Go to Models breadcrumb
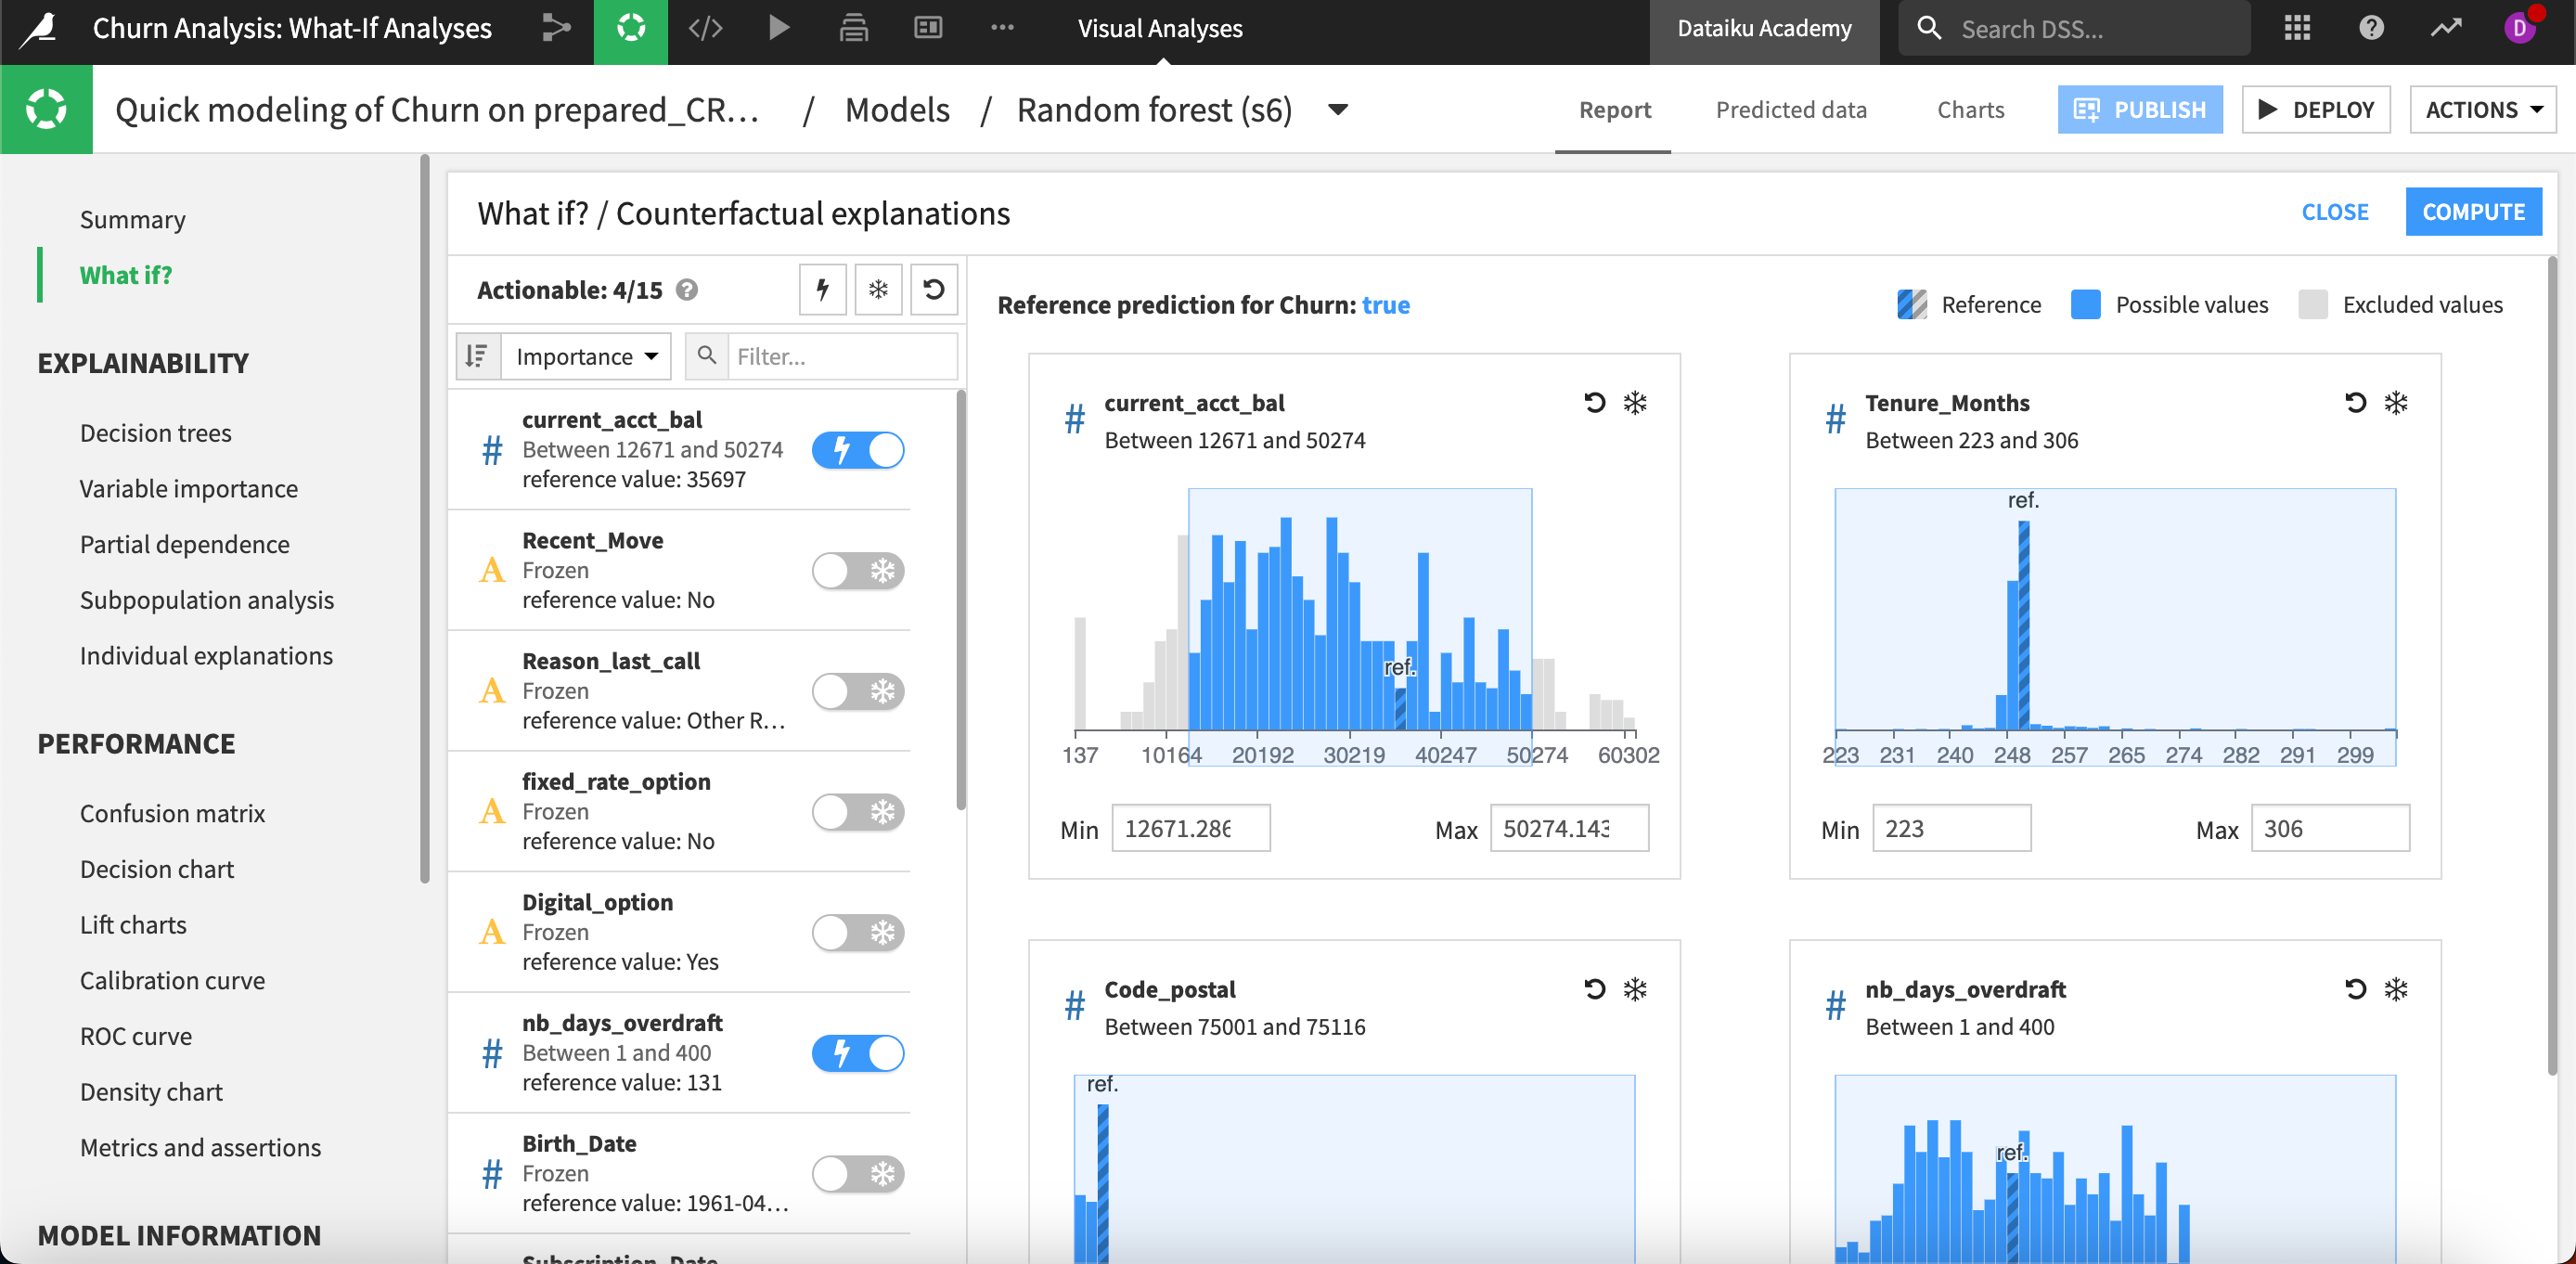 (x=897, y=109)
